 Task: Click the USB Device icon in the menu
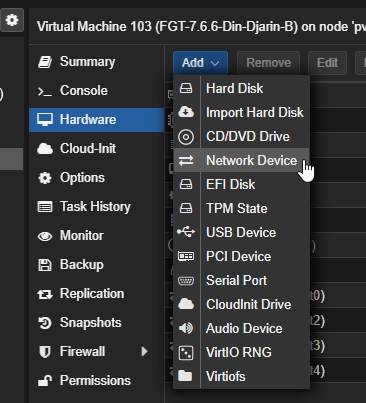tap(186, 232)
